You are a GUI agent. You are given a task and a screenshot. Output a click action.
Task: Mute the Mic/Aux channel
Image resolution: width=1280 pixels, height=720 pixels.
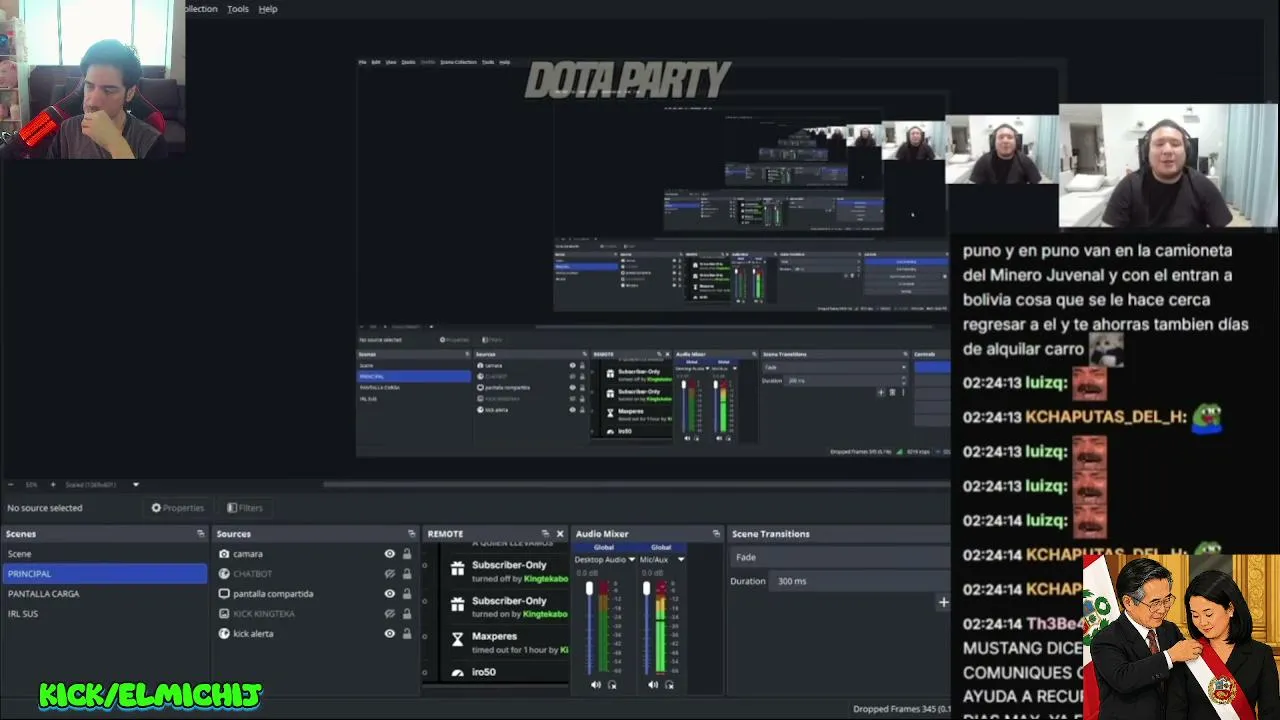[x=653, y=685]
